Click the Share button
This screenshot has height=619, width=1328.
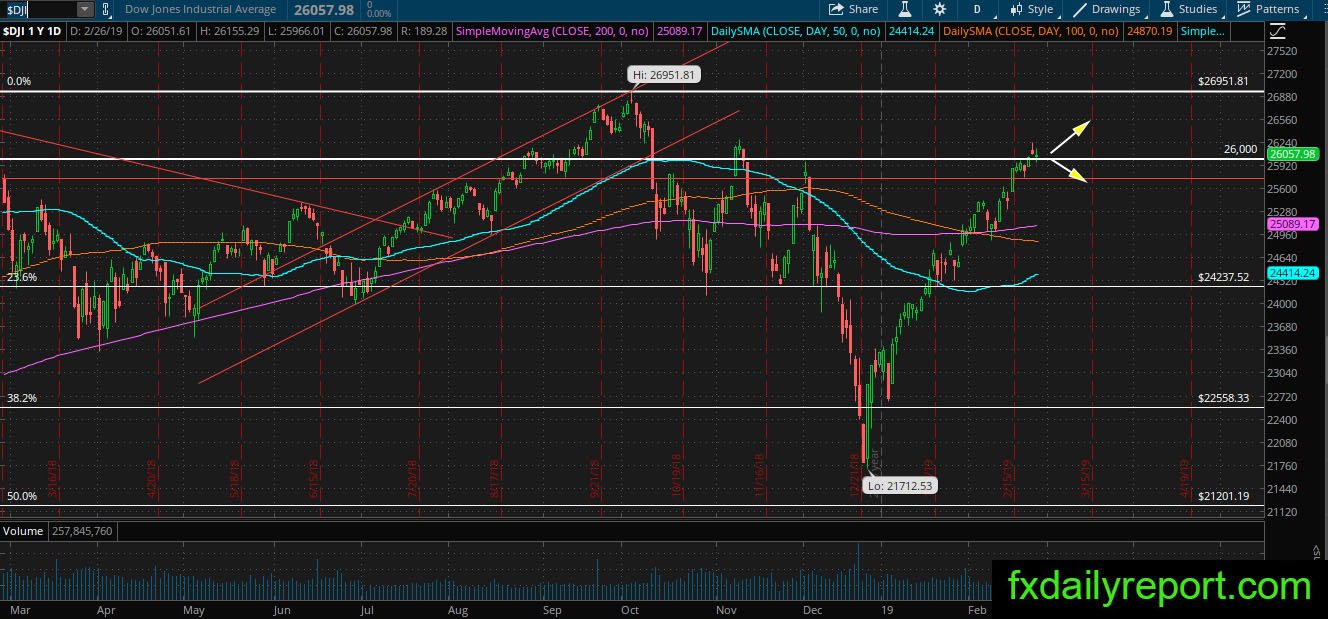point(852,9)
